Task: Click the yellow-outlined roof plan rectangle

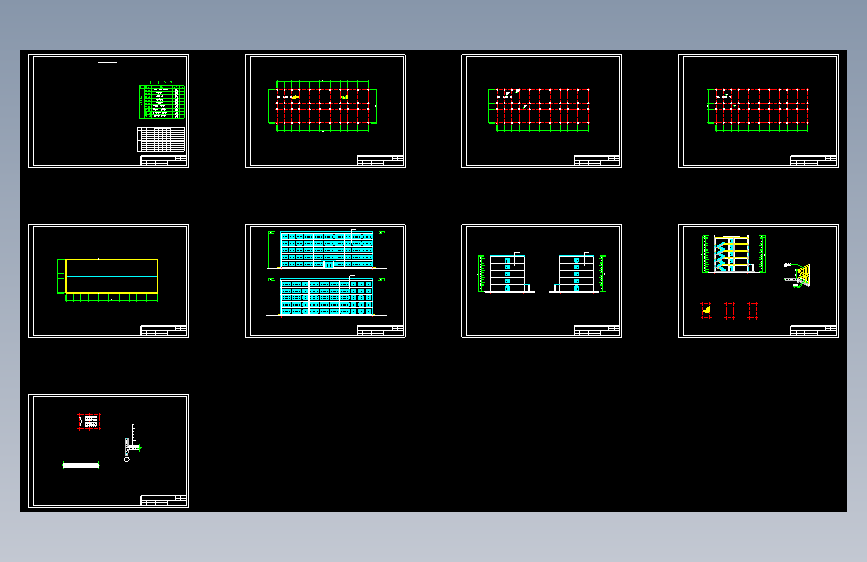Action: [112, 276]
